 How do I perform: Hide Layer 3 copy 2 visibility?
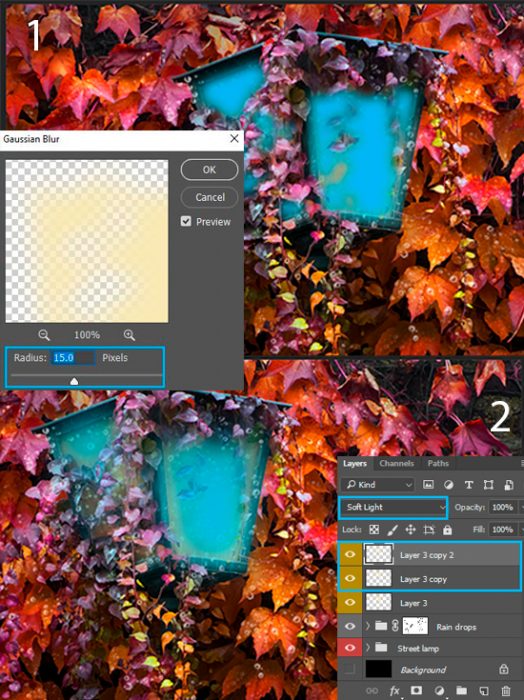click(350, 554)
